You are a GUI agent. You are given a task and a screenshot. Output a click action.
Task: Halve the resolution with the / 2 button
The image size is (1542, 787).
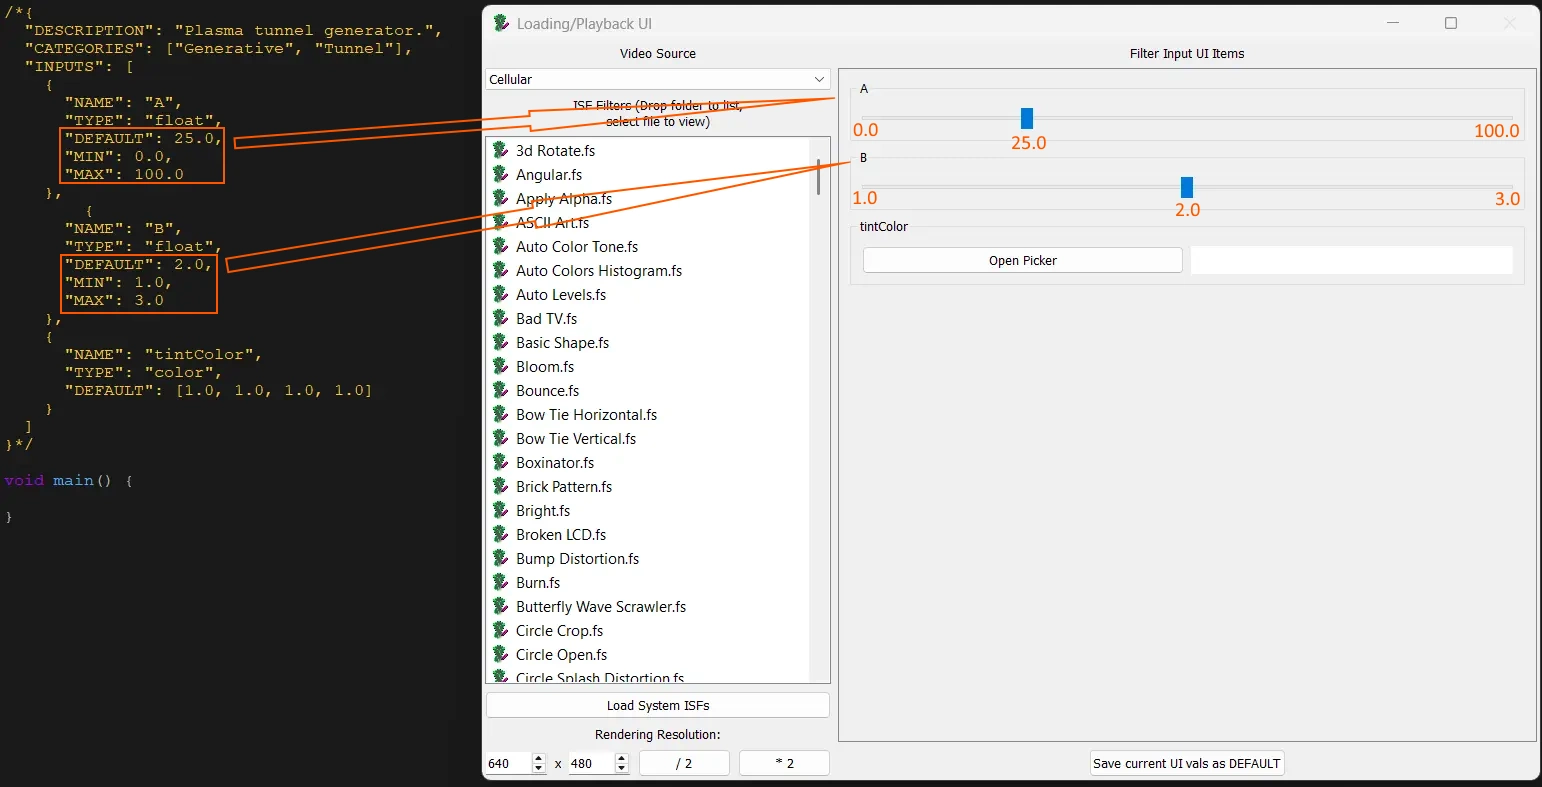point(684,763)
